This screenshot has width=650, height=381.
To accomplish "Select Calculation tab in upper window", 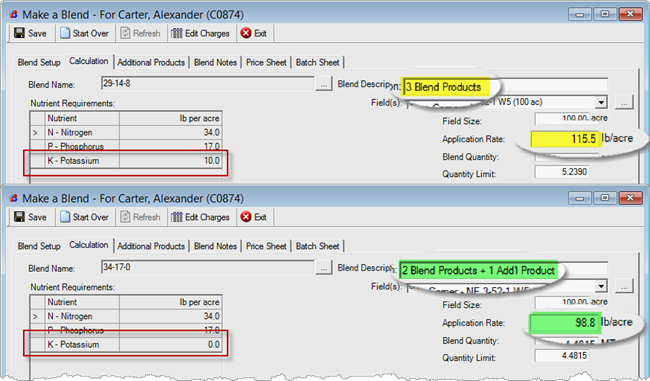I will (x=89, y=61).
